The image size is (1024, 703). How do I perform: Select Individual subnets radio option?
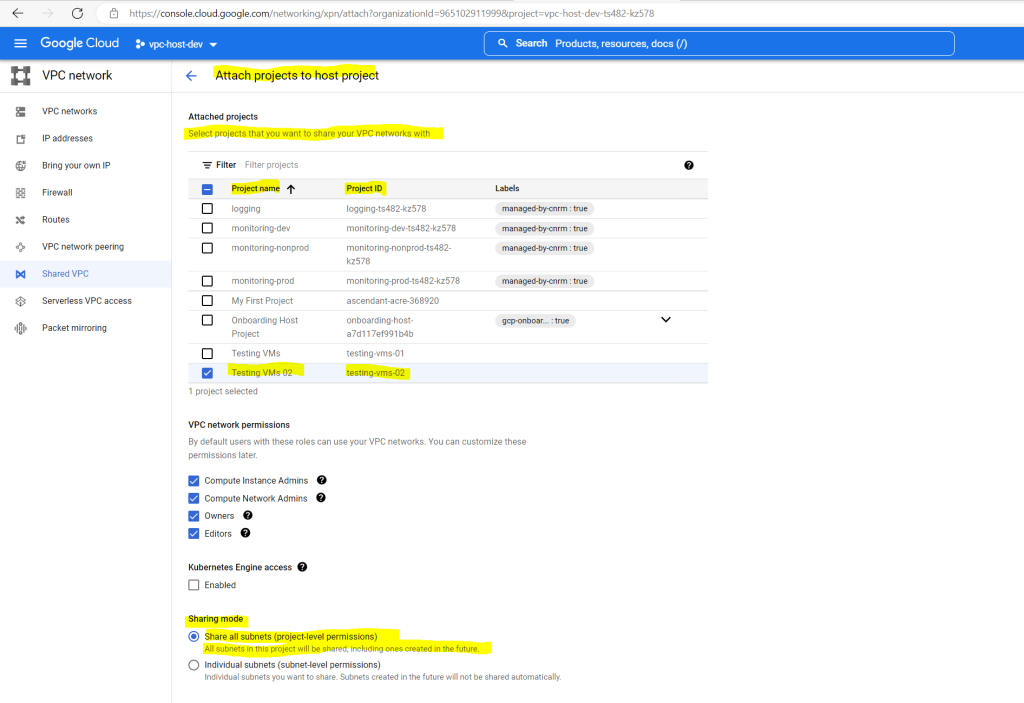(193, 665)
